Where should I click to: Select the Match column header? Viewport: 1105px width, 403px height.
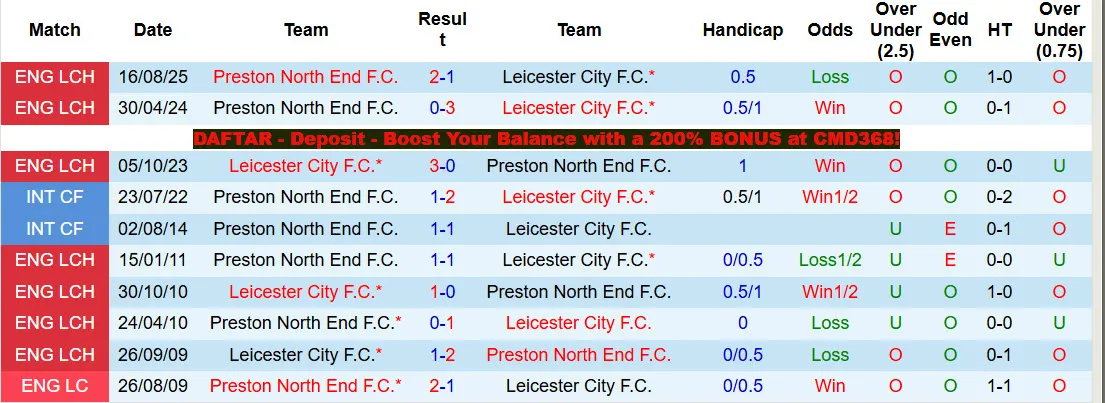[x=55, y=30]
